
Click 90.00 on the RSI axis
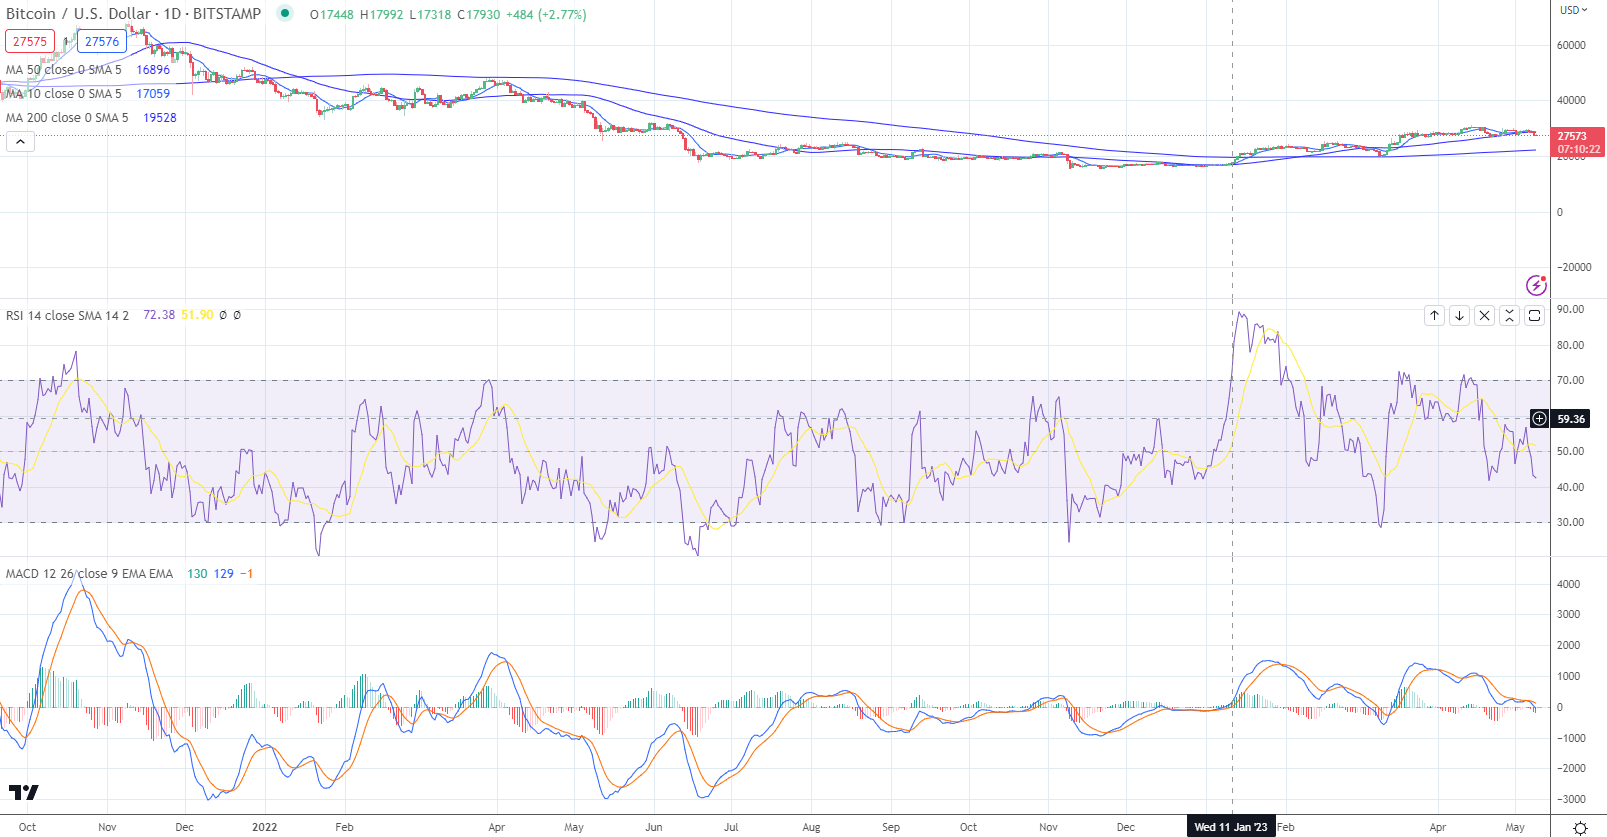[1571, 309]
